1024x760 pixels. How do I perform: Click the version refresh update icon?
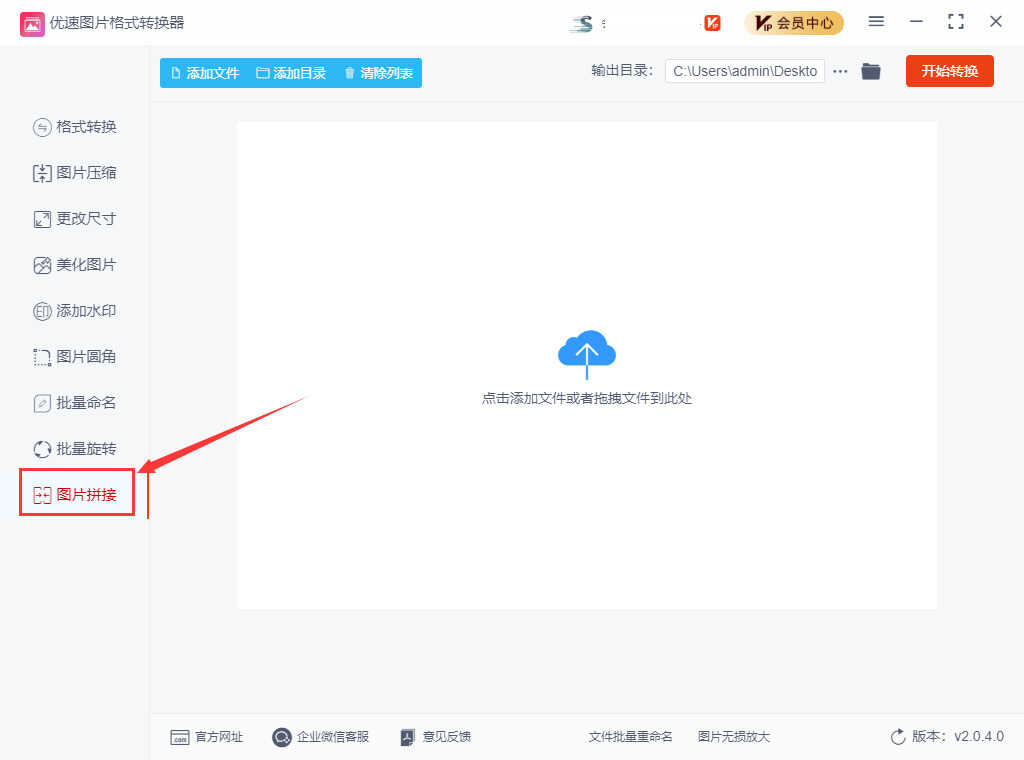pyautogui.click(x=898, y=736)
